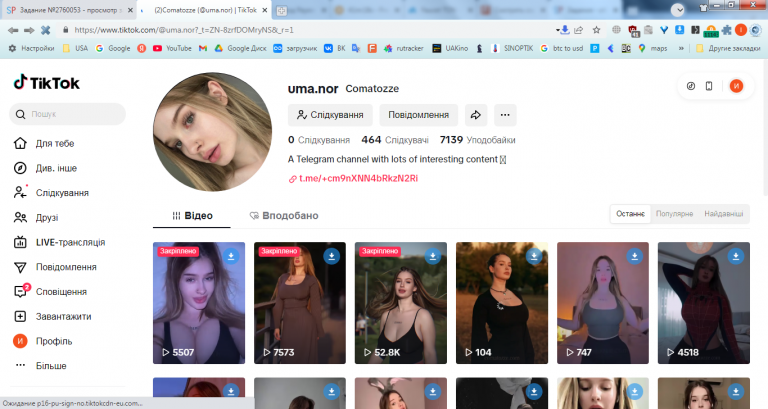Open Слідкування in the sidebar
The height and width of the screenshot is (409, 768).
click(51, 192)
